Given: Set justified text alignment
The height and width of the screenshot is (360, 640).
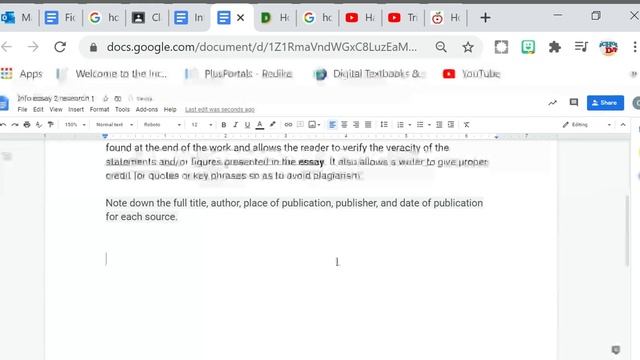Looking at the screenshot, I should tap(368, 124).
